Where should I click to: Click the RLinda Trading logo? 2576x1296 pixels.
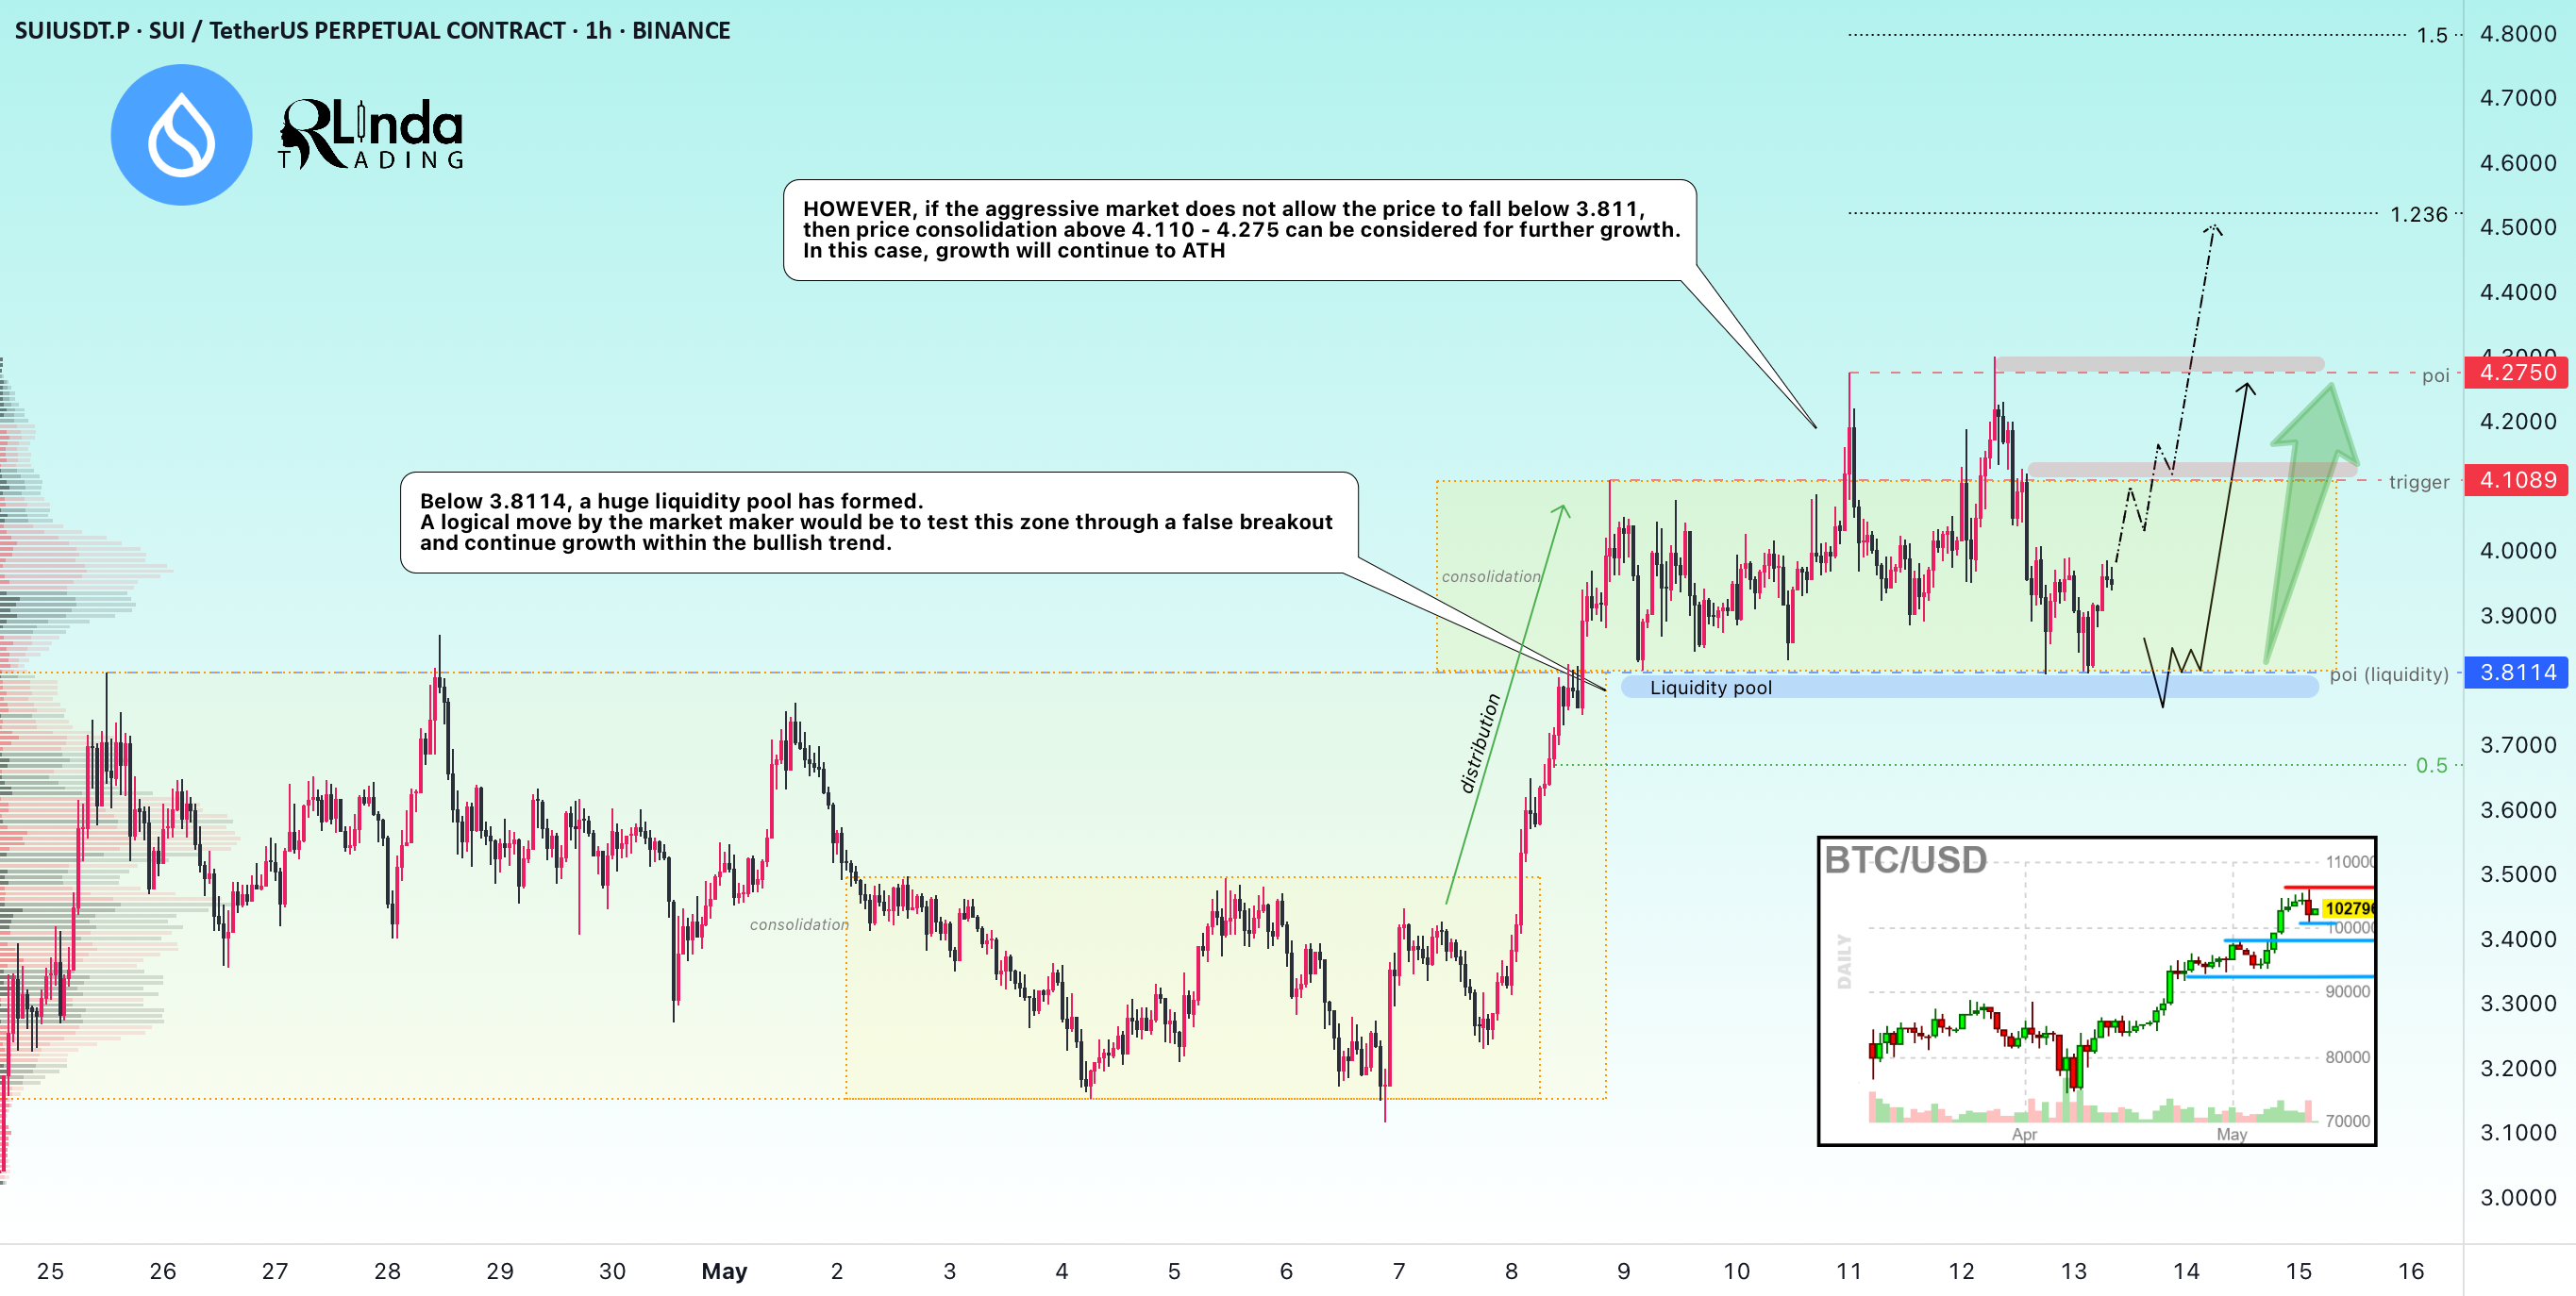click(x=371, y=134)
